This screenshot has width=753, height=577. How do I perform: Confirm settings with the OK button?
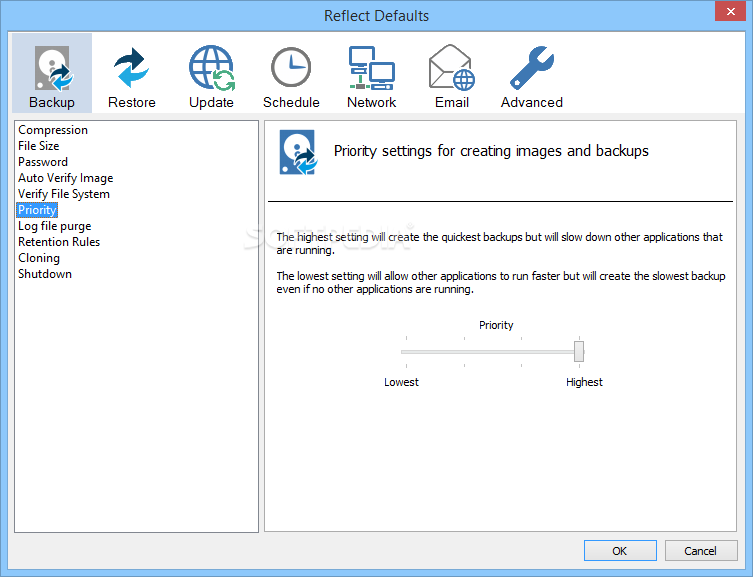coord(620,551)
